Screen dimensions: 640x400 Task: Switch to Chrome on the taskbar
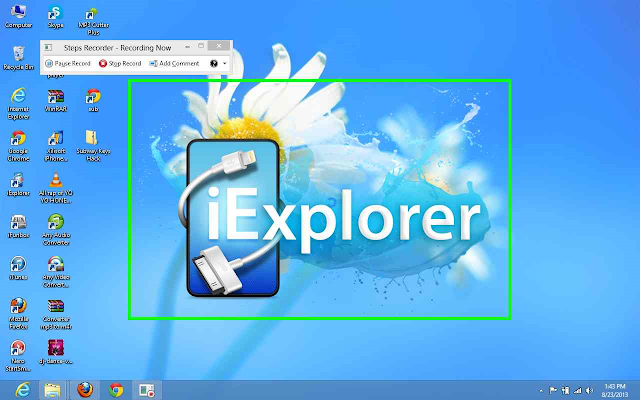pyautogui.click(x=116, y=390)
